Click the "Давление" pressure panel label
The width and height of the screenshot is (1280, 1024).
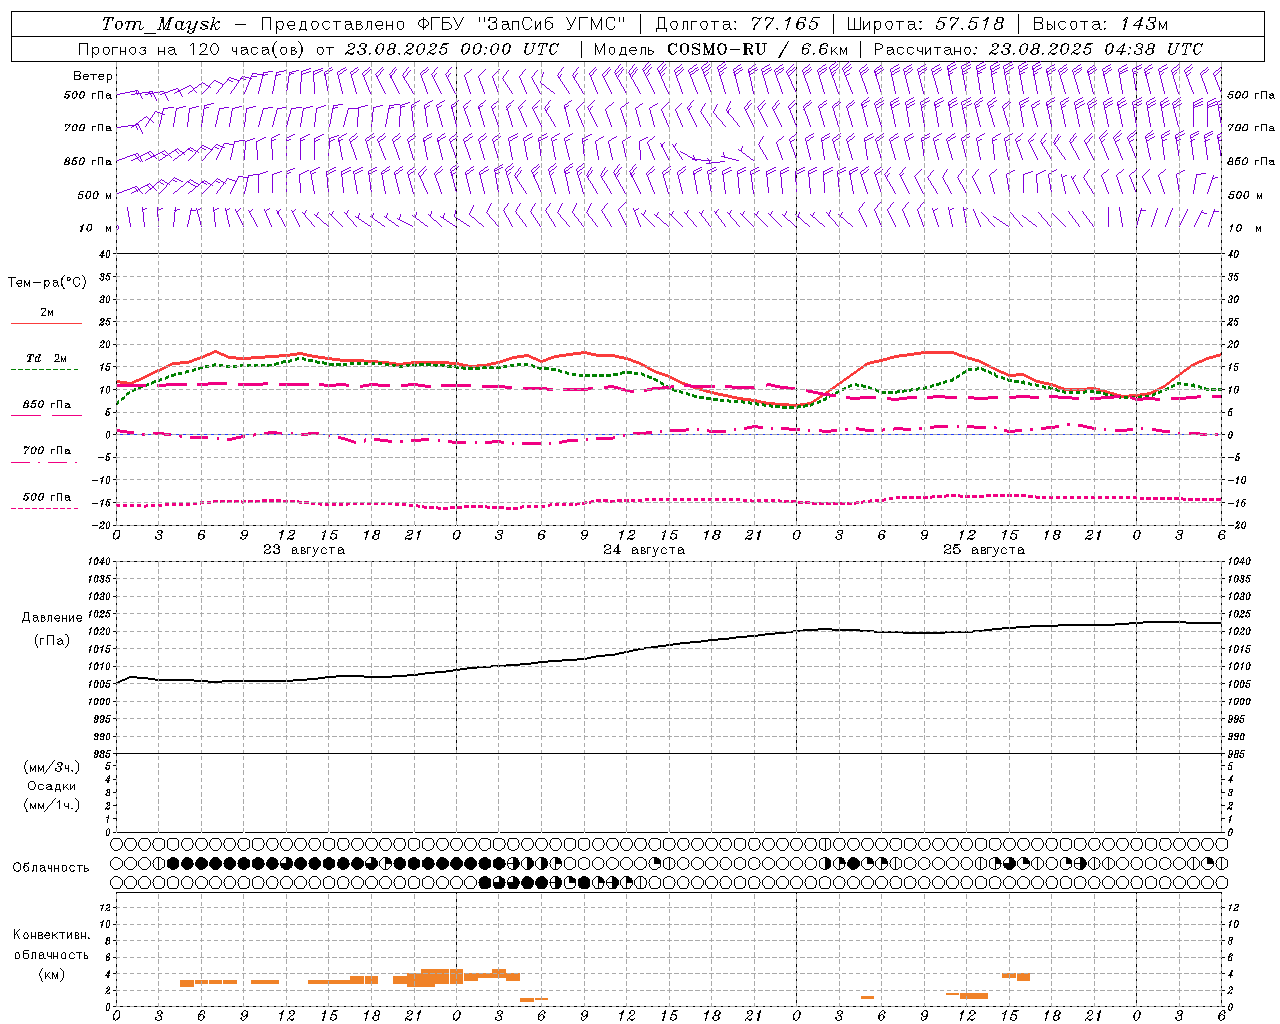[x=52, y=618]
